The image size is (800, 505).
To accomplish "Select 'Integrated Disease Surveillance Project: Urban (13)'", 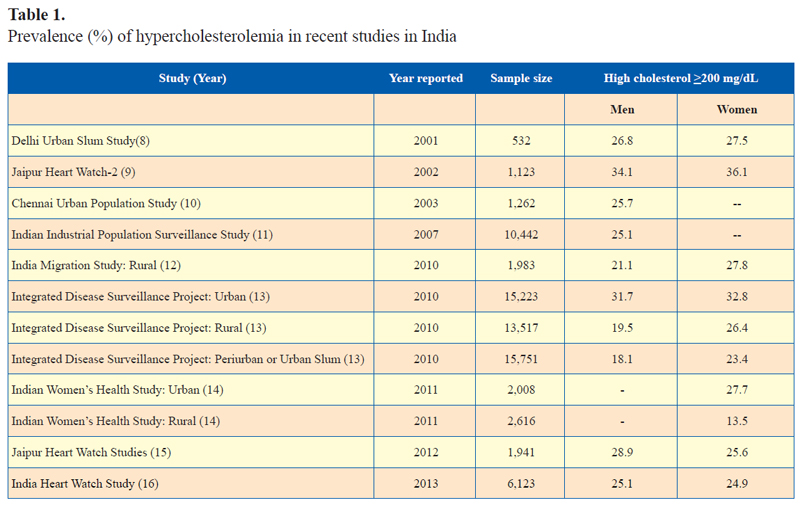I will pyautogui.click(x=141, y=296).
